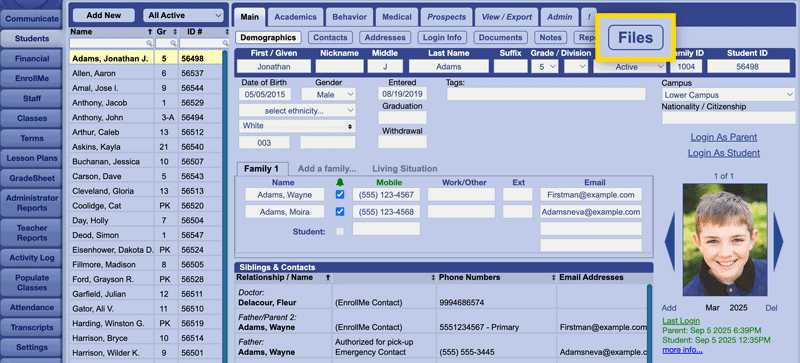The width and height of the screenshot is (800, 363).
Task: Open the Admin tab
Action: click(x=560, y=17)
